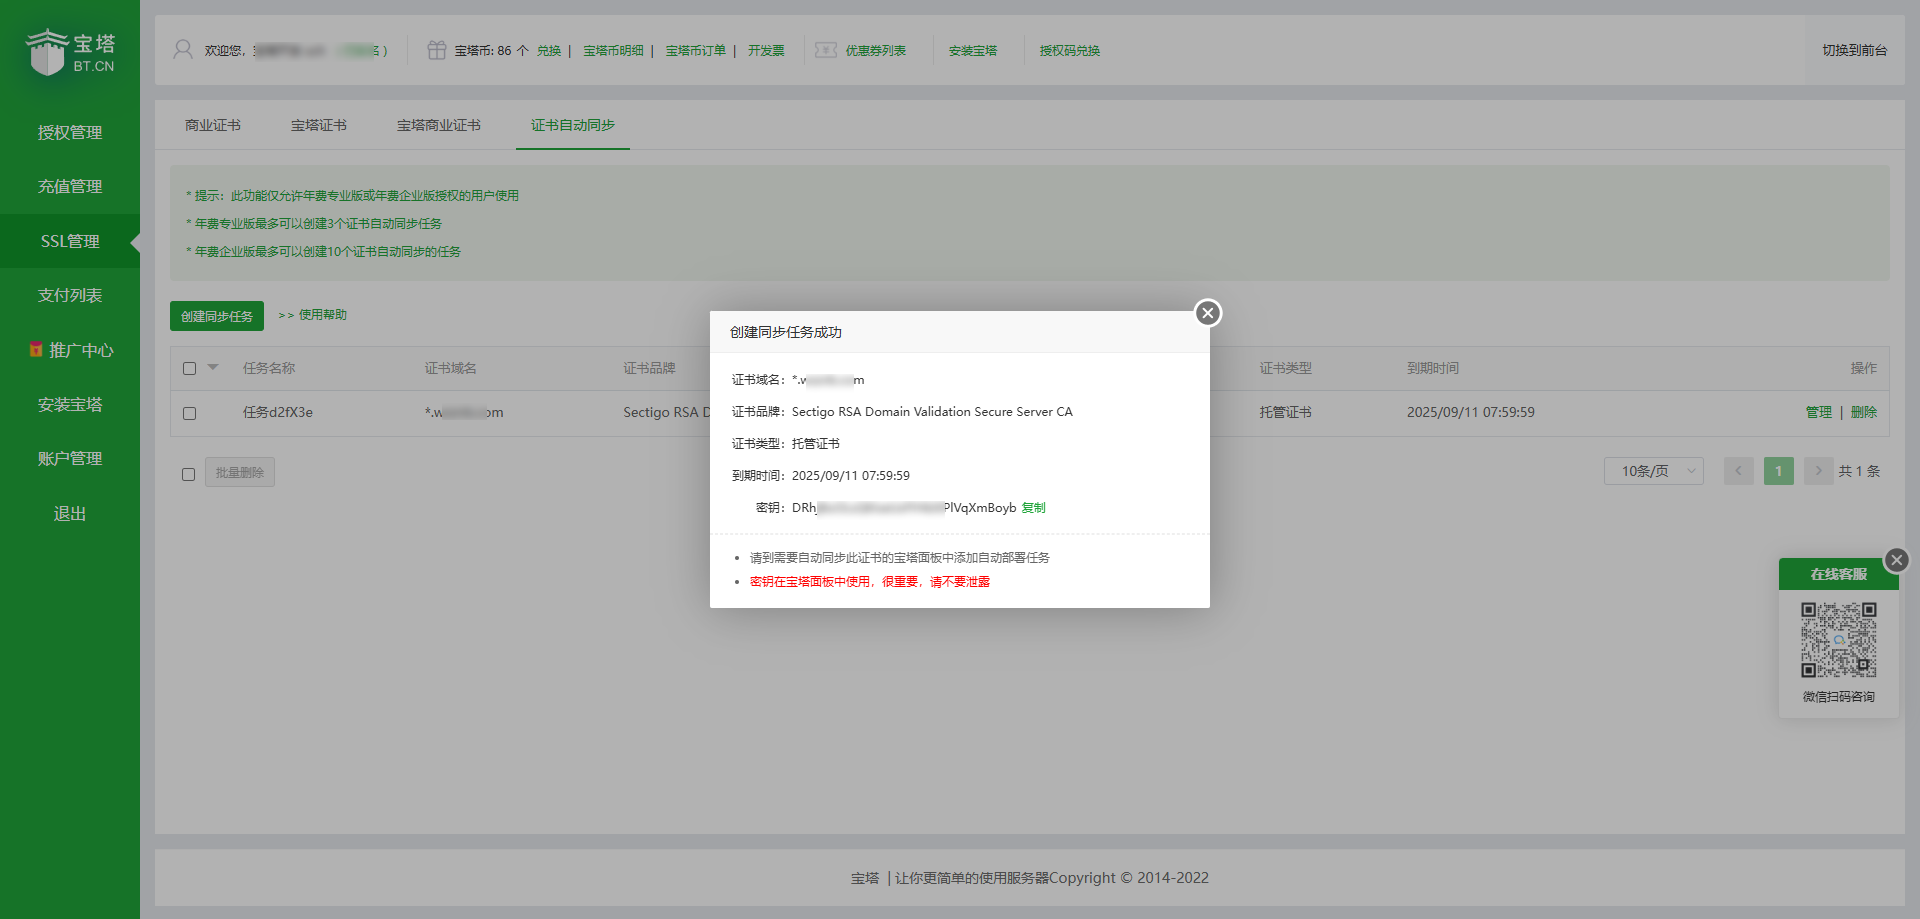
Task: Check the row for 任务d2fX3e
Action: click(x=189, y=413)
